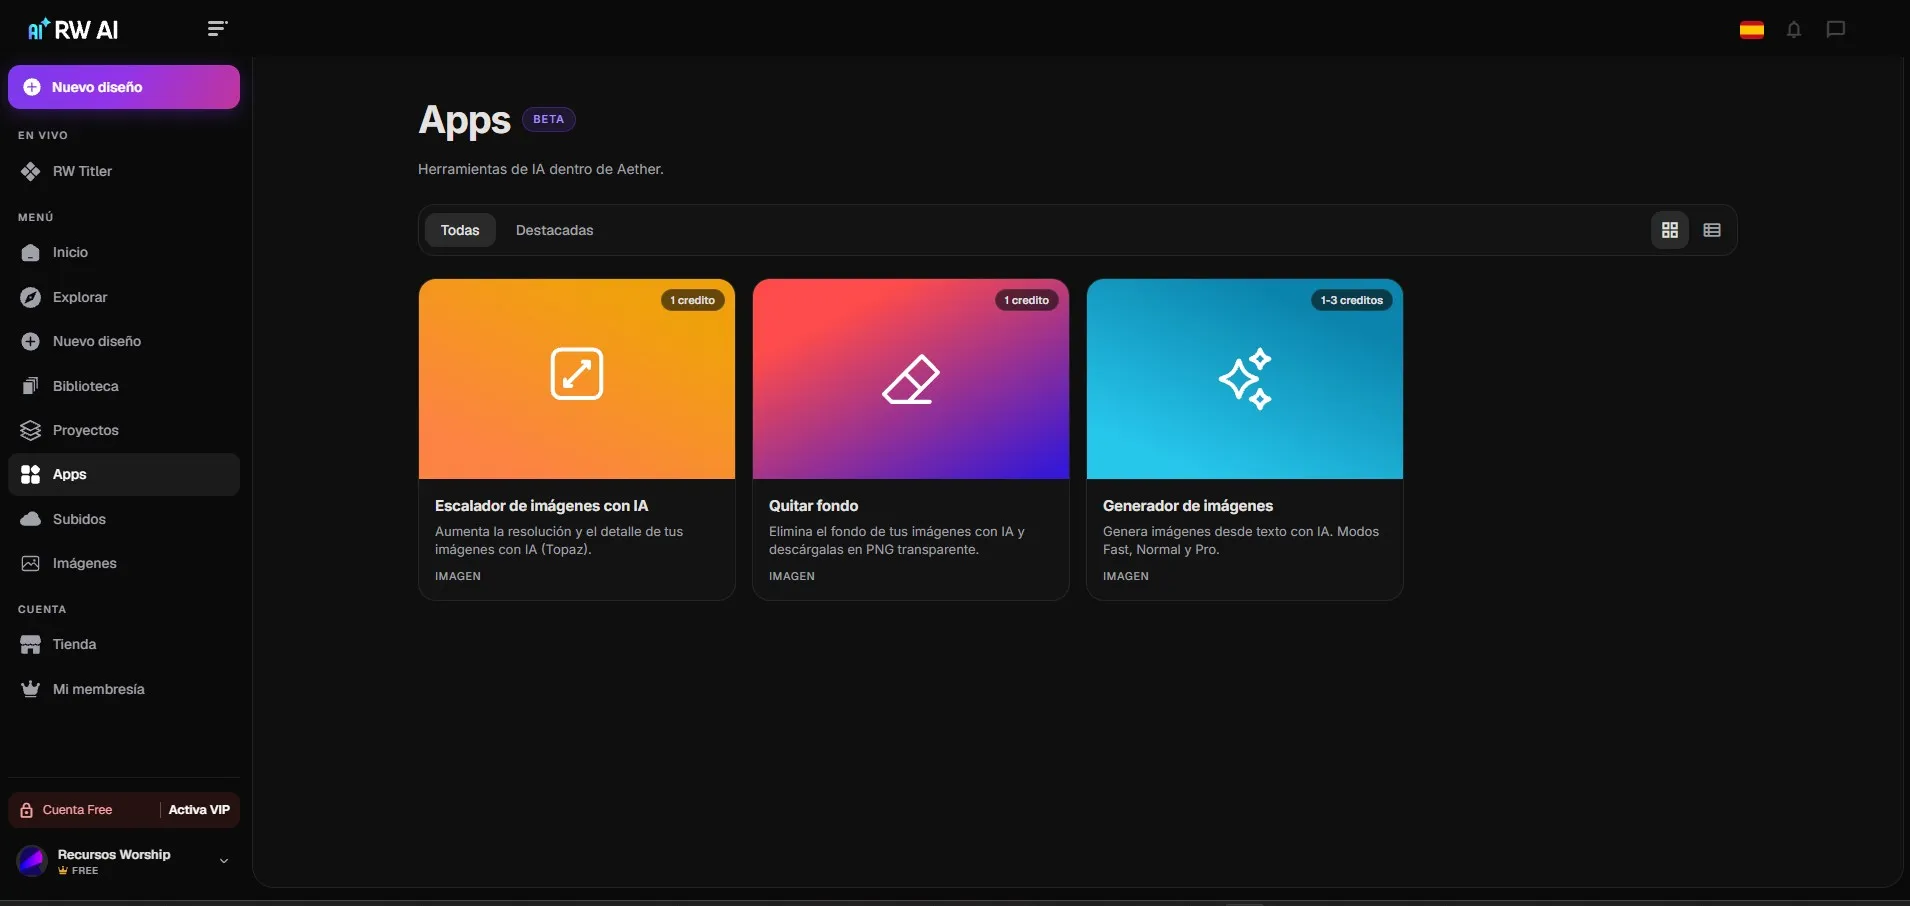The width and height of the screenshot is (1910, 906).
Task: Open the image generator sparkles icon card
Action: 1245,379
